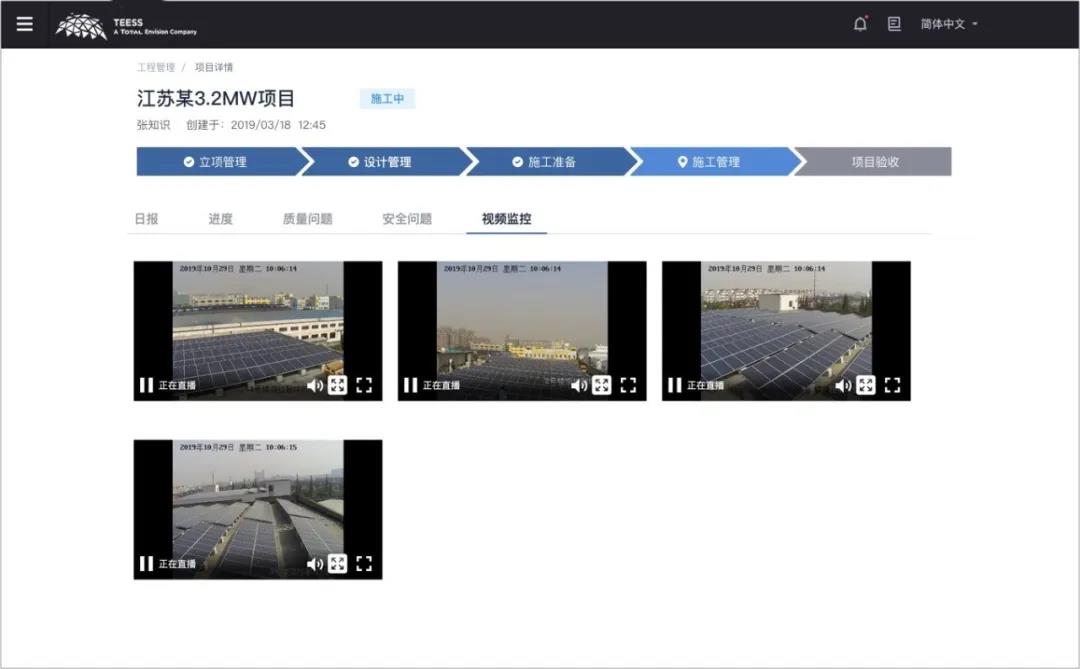Open the hamburger navigation menu
The width and height of the screenshot is (1080, 669).
pyautogui.click(x=24, y=24)
